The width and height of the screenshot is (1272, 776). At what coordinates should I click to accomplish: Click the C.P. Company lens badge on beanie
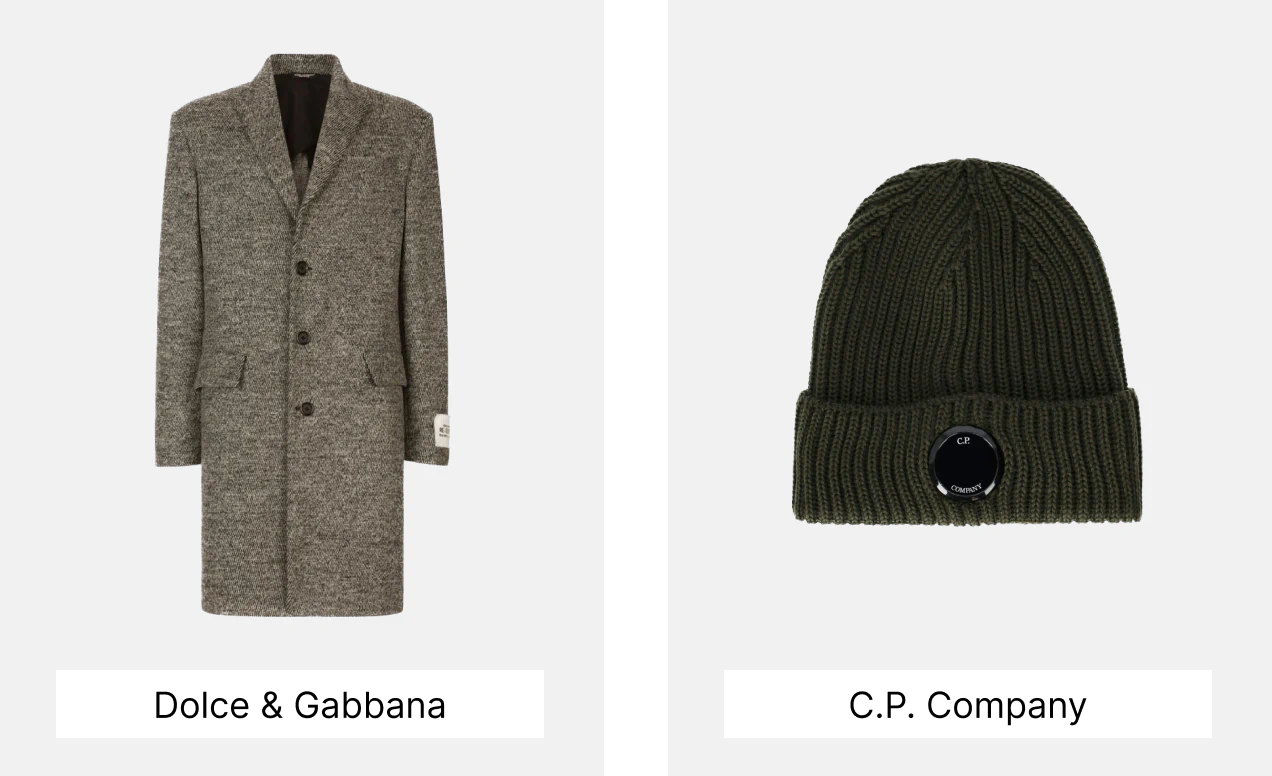coord(964,463)
